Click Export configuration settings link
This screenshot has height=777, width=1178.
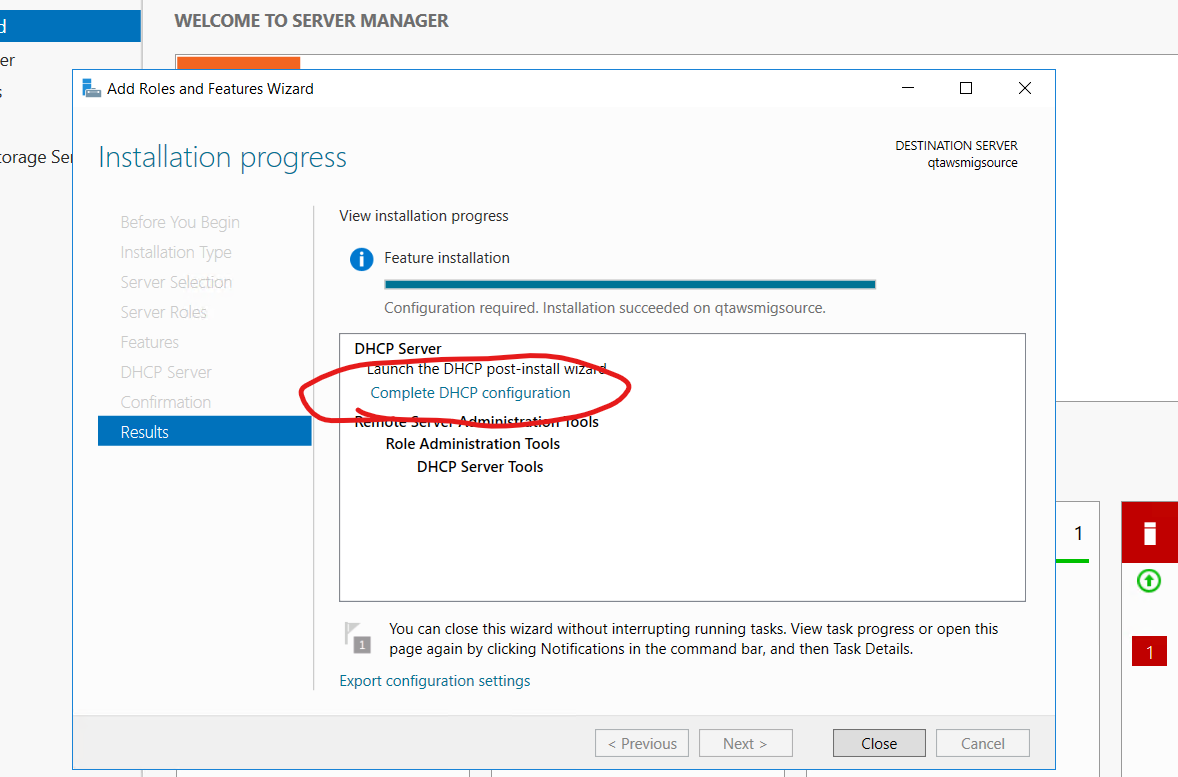(435, 681)
